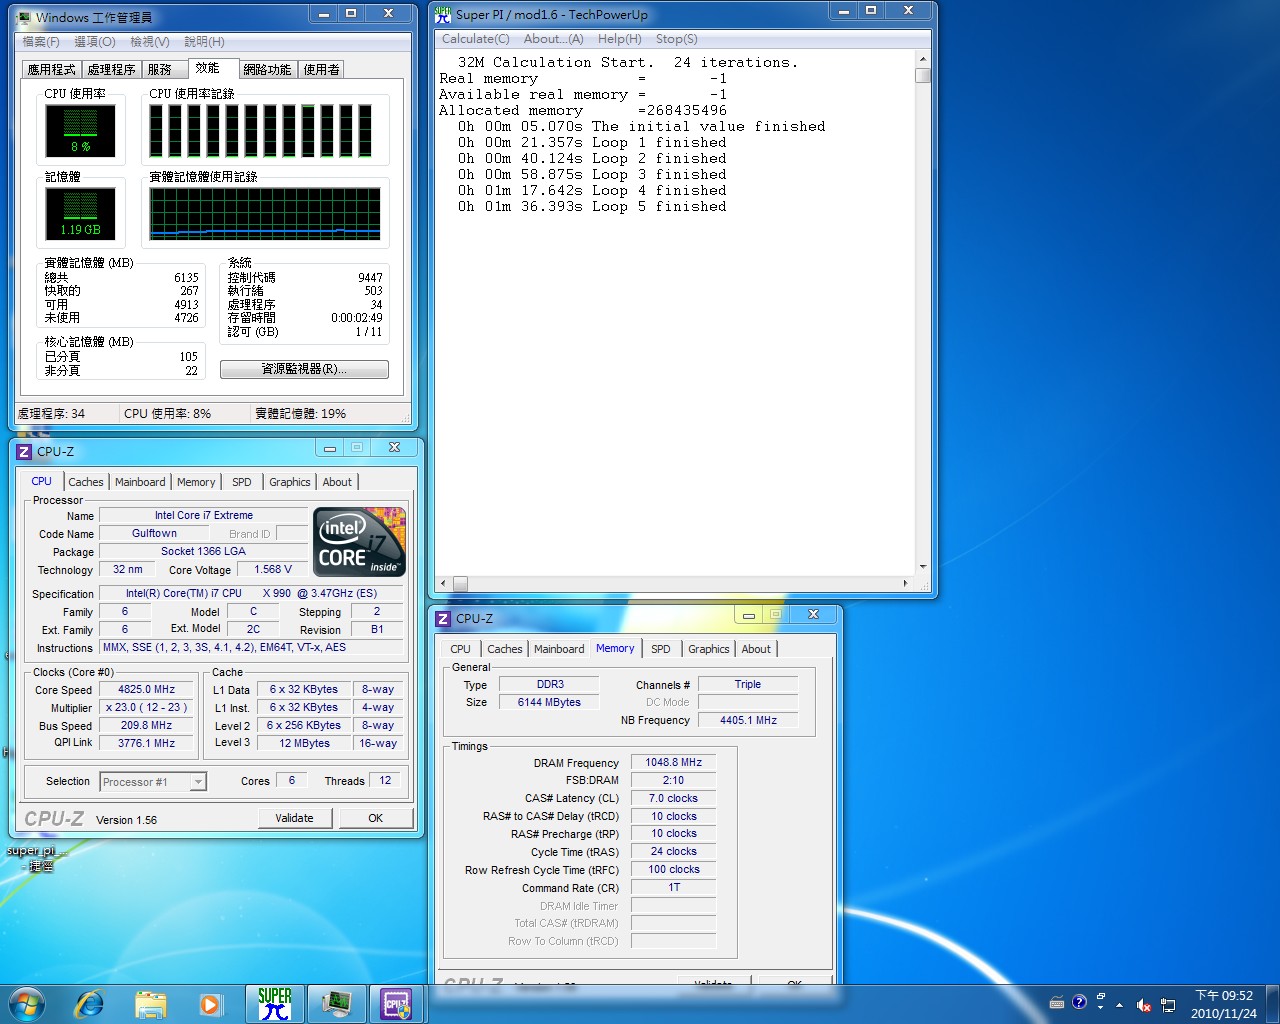
Task: Open Mainboard tab in CPU-Z CPU window
Action: pos(140,482)
